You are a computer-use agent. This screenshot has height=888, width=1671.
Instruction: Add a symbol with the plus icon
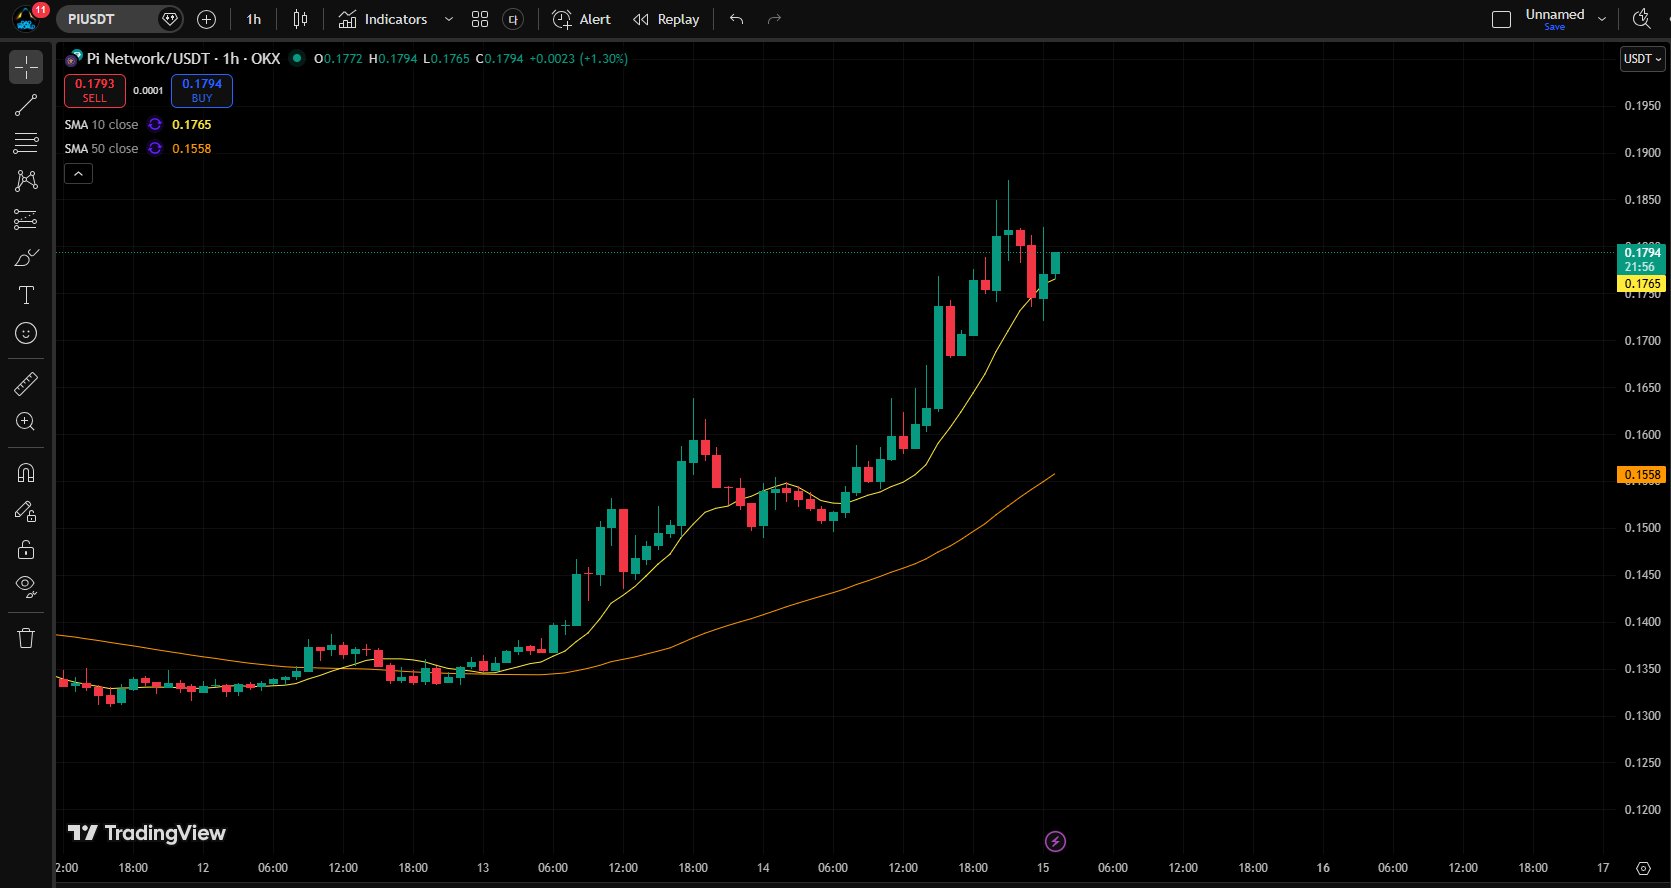tap(207, 19)
